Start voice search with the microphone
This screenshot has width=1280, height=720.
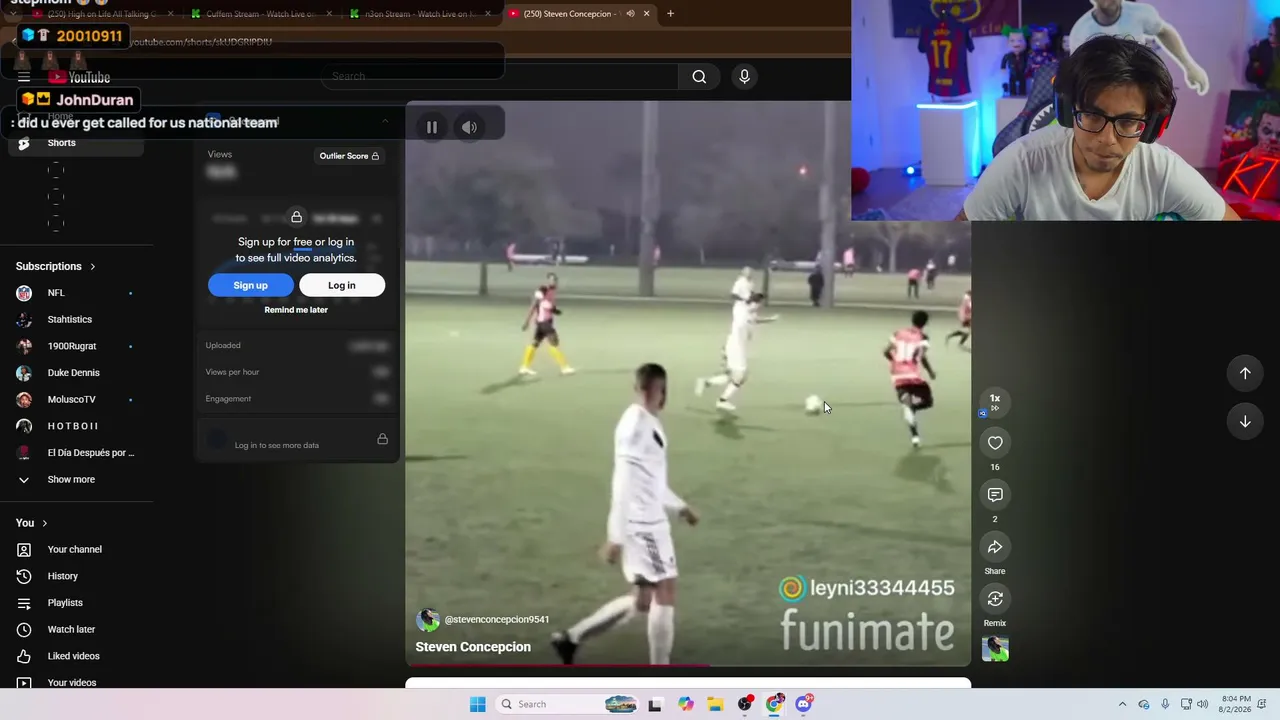[x=744, y=76]
